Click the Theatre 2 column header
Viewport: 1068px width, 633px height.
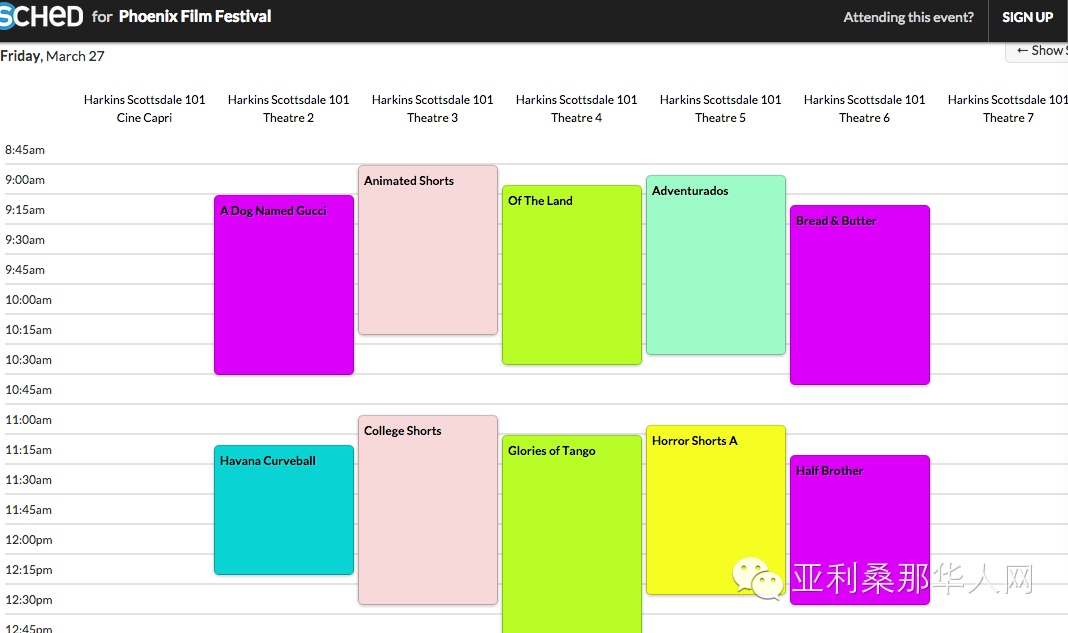(x=289, y=108)
